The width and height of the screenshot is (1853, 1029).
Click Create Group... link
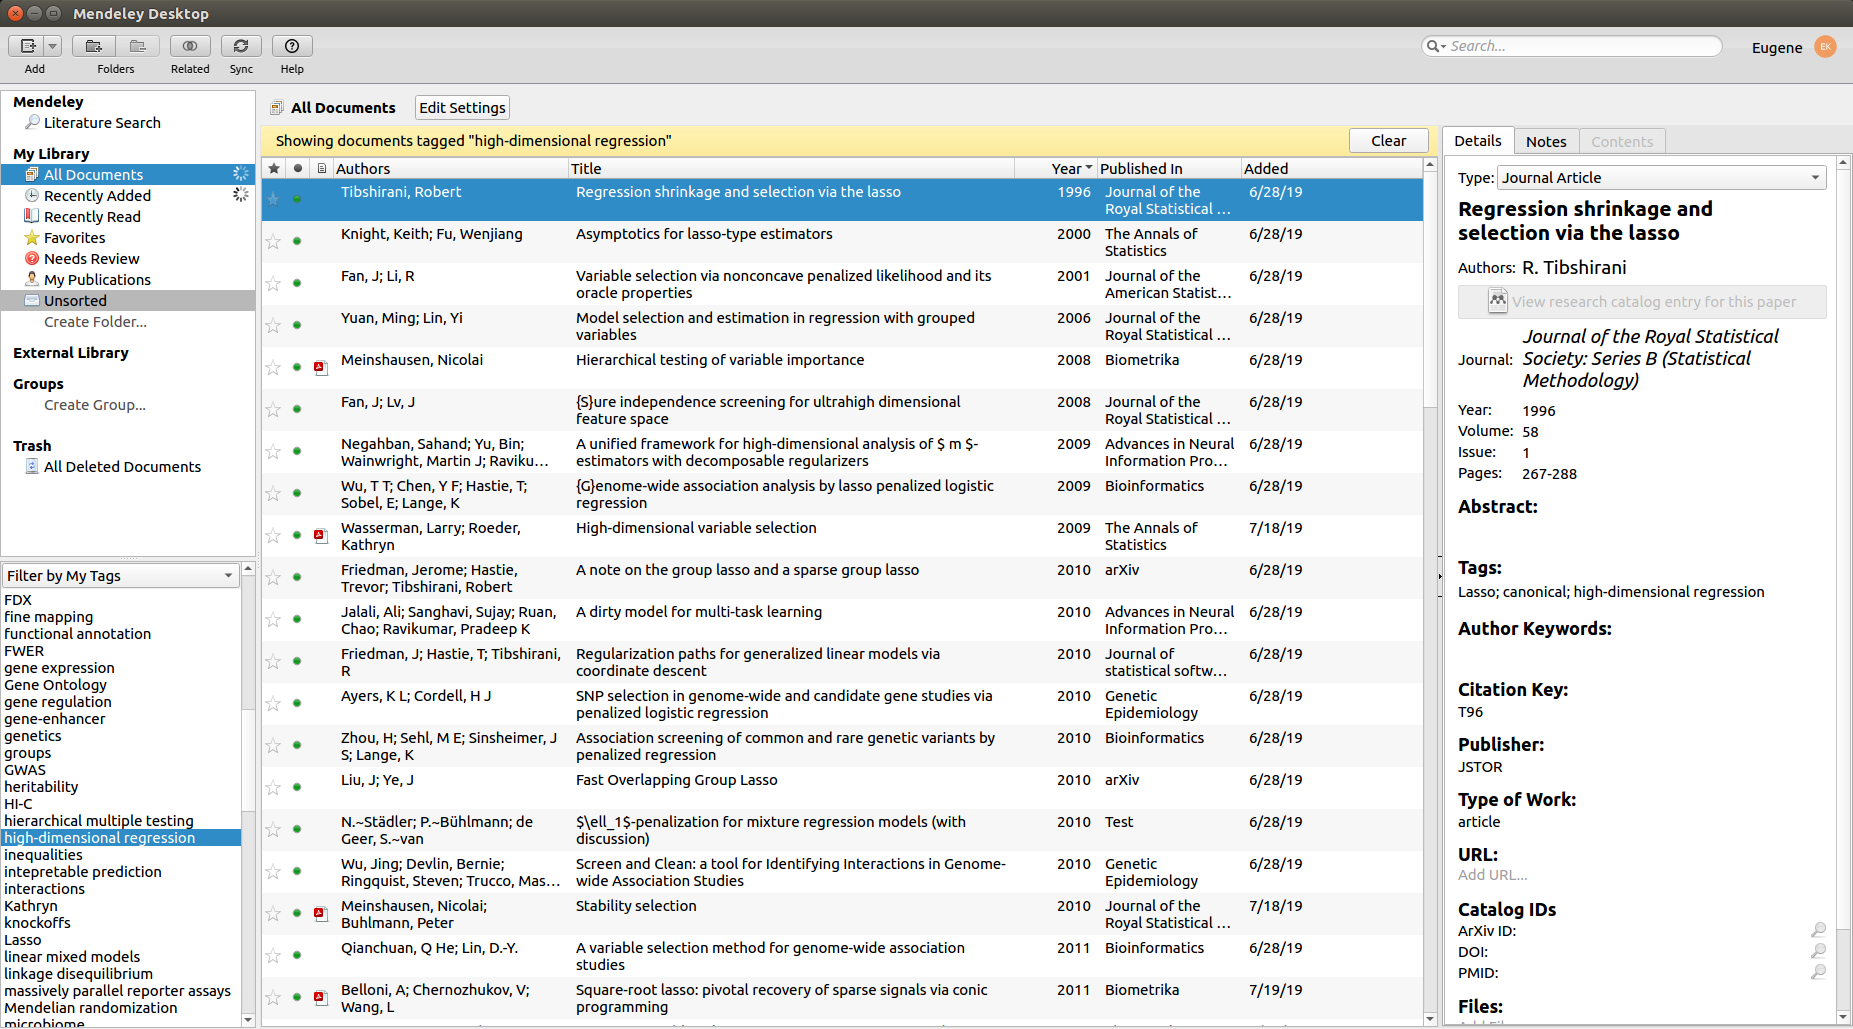click(95, 405)
